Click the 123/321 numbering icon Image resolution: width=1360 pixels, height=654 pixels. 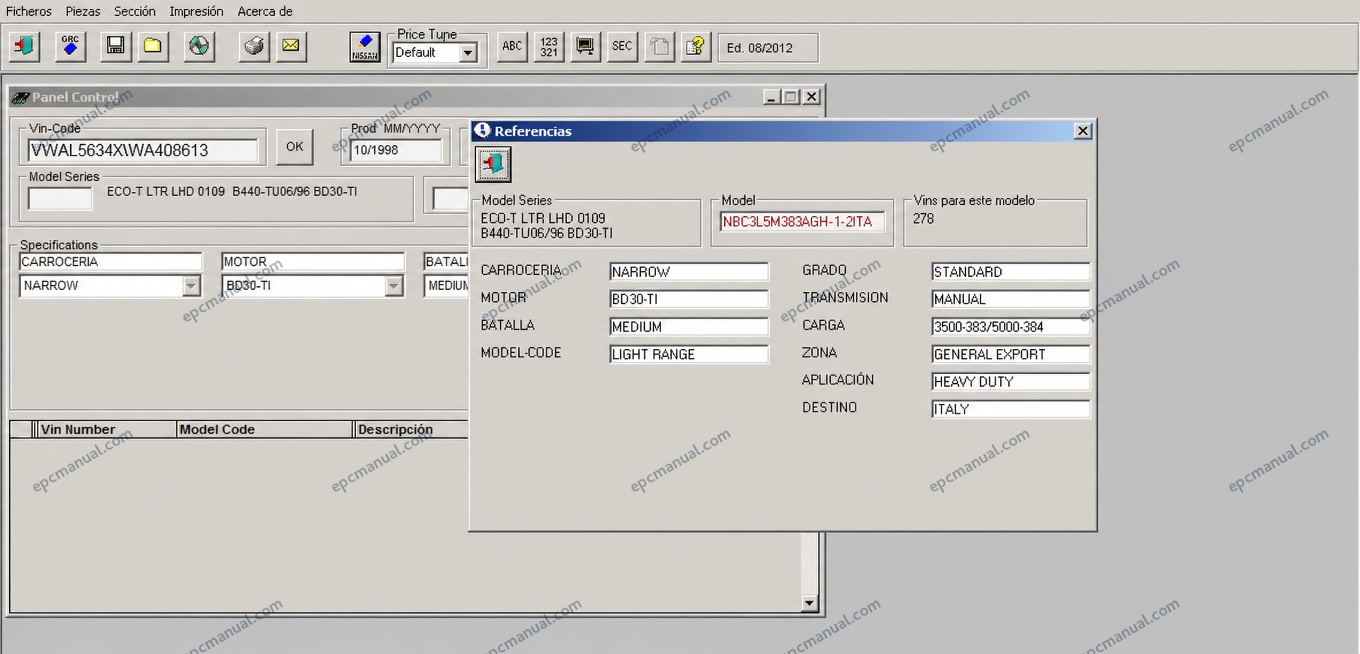pos(549,46)
